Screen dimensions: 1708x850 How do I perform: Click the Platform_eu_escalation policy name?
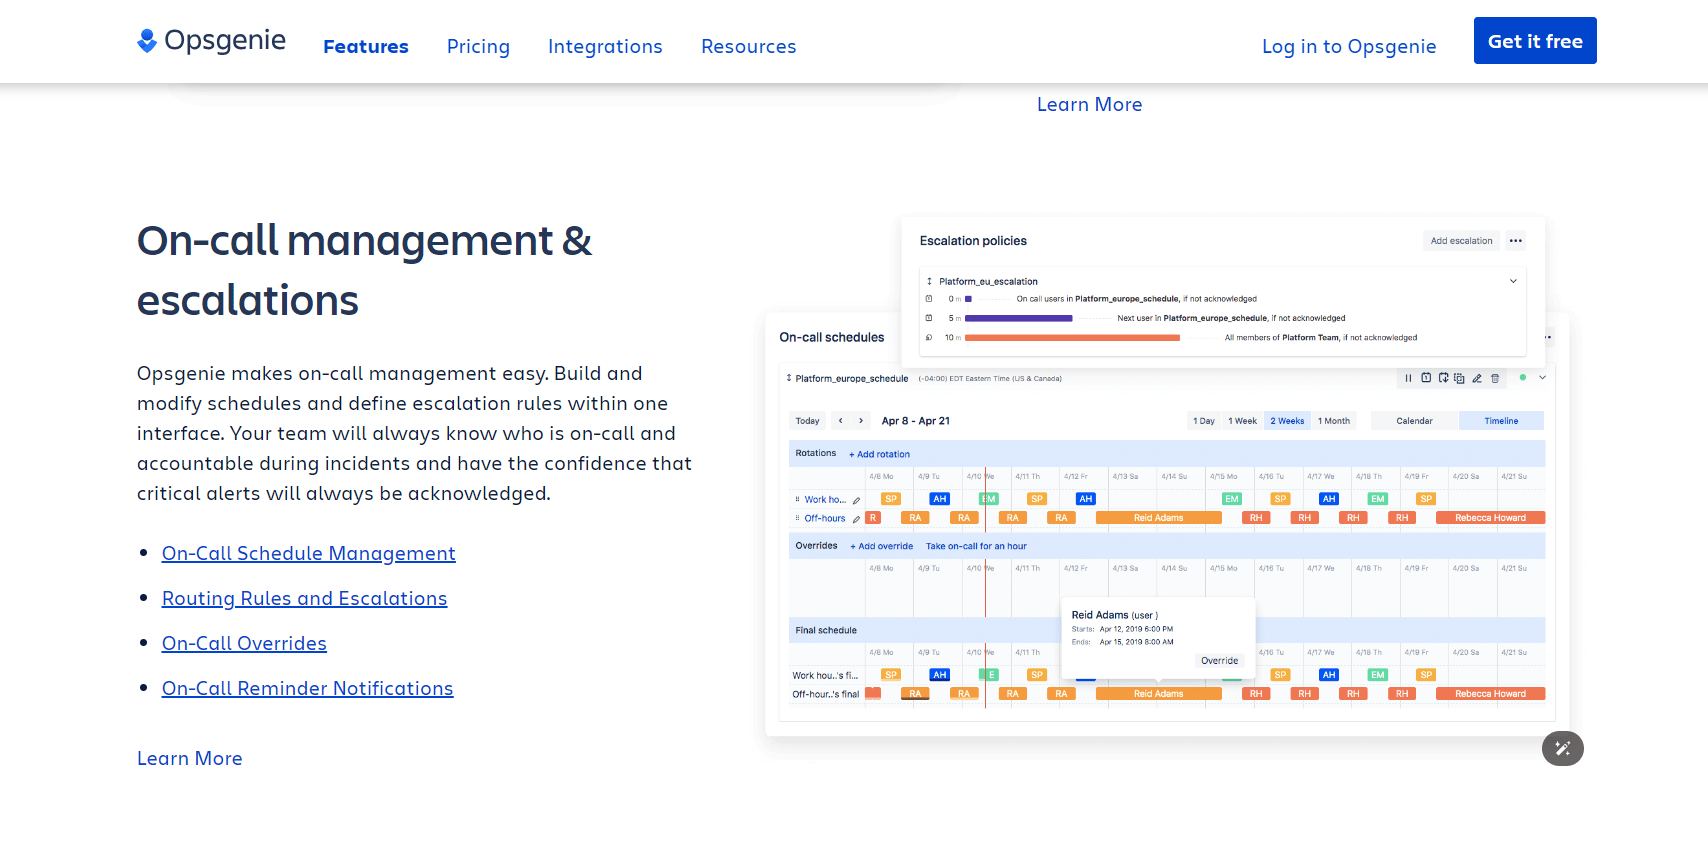pos(988,282)
